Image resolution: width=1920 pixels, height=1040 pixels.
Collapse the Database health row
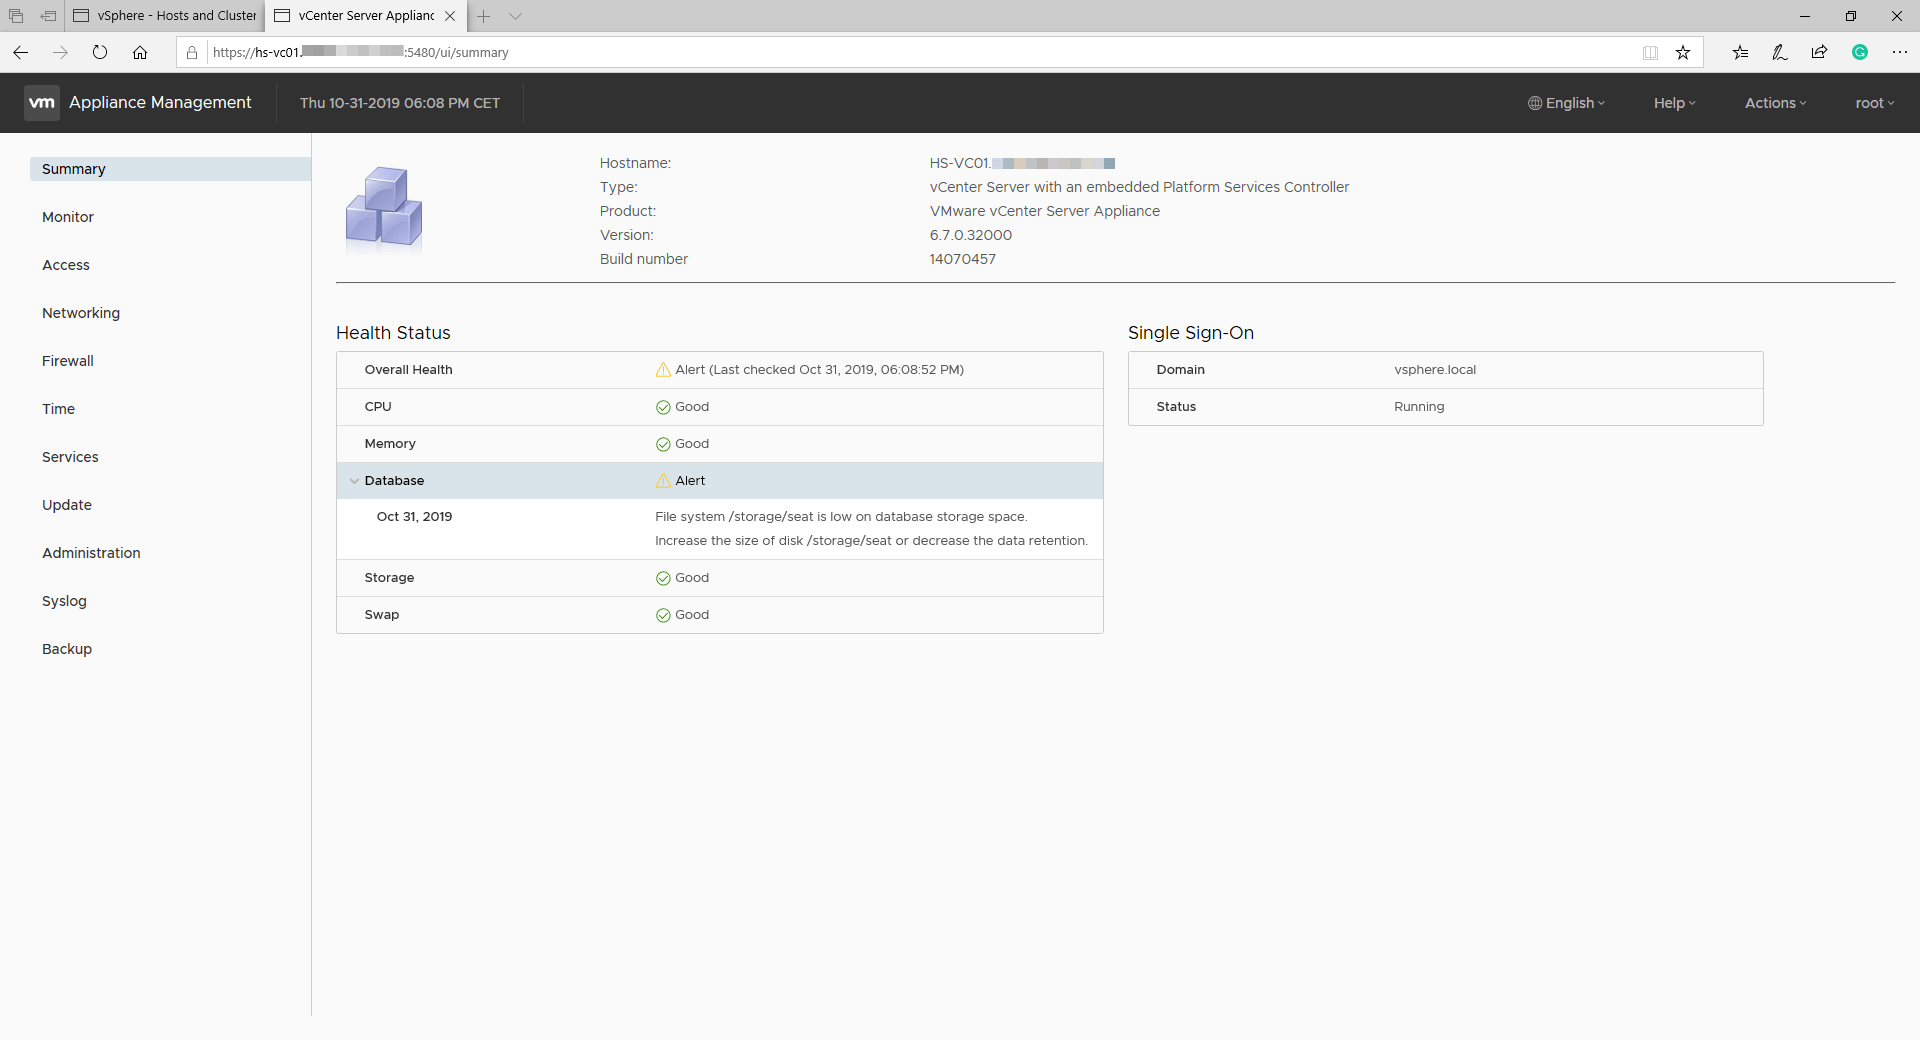[x=354, y=481]
